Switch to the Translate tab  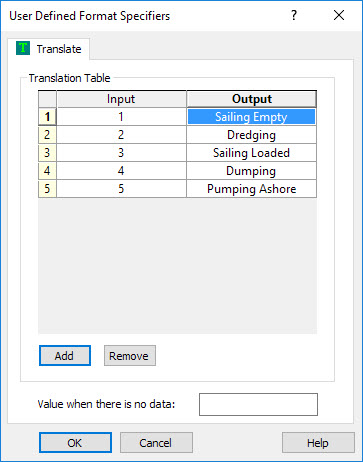[x=49, y=49]
